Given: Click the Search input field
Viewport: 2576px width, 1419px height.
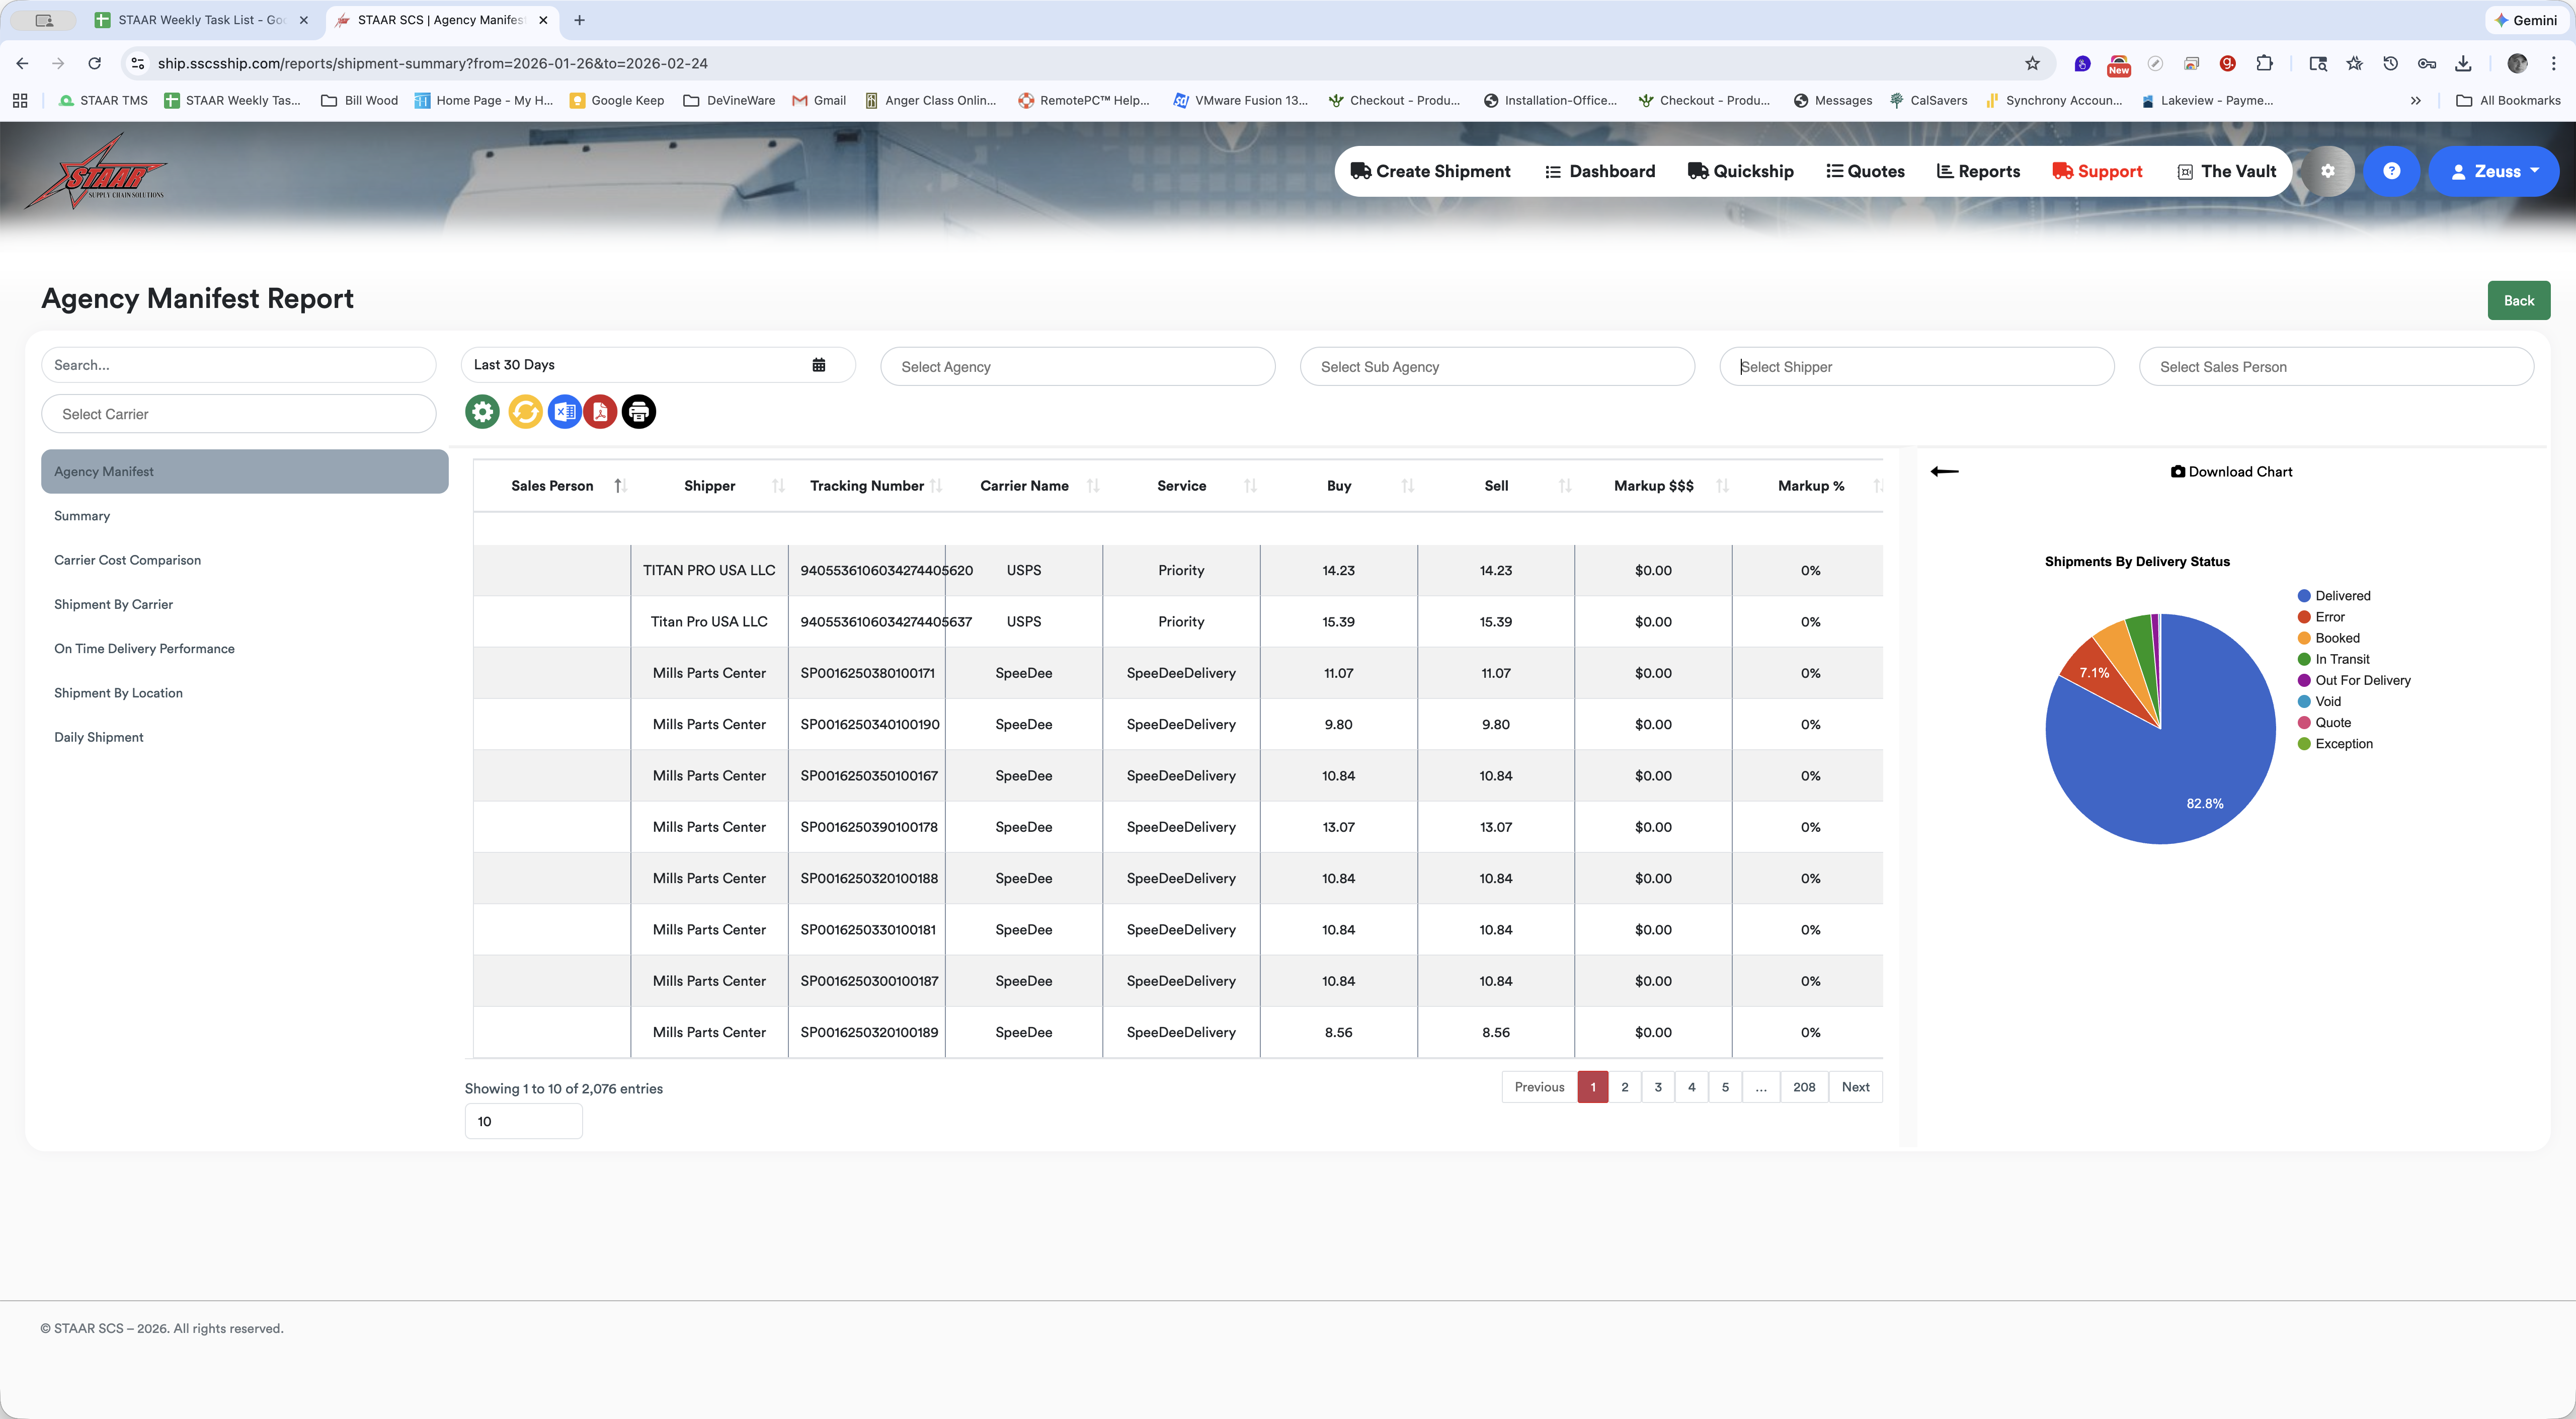Looking at the screenshot, I should [238, 365].
